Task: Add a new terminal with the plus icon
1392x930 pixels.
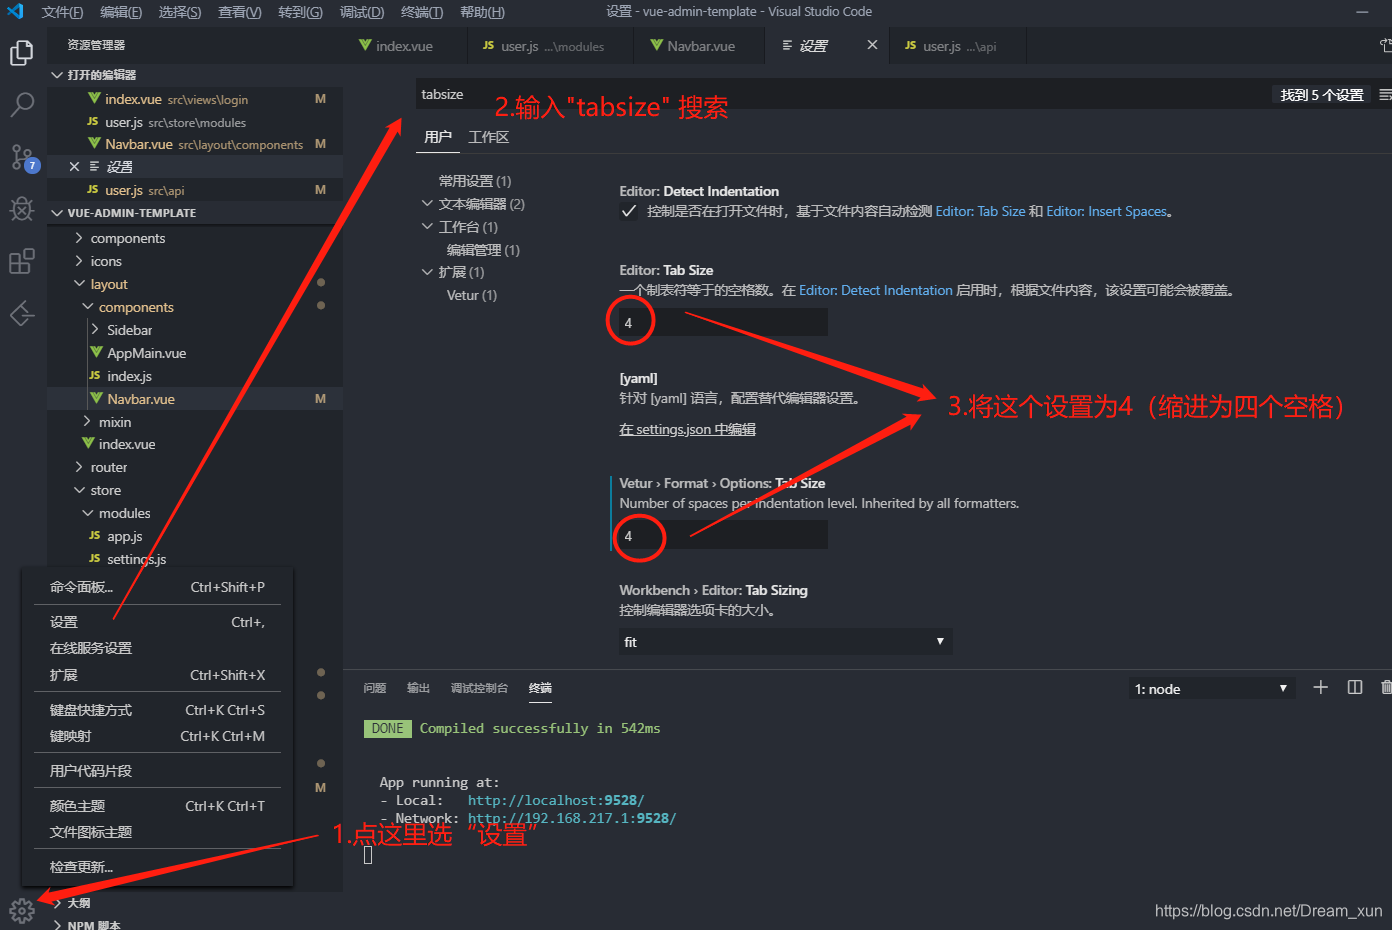Action: point(1320,688)
